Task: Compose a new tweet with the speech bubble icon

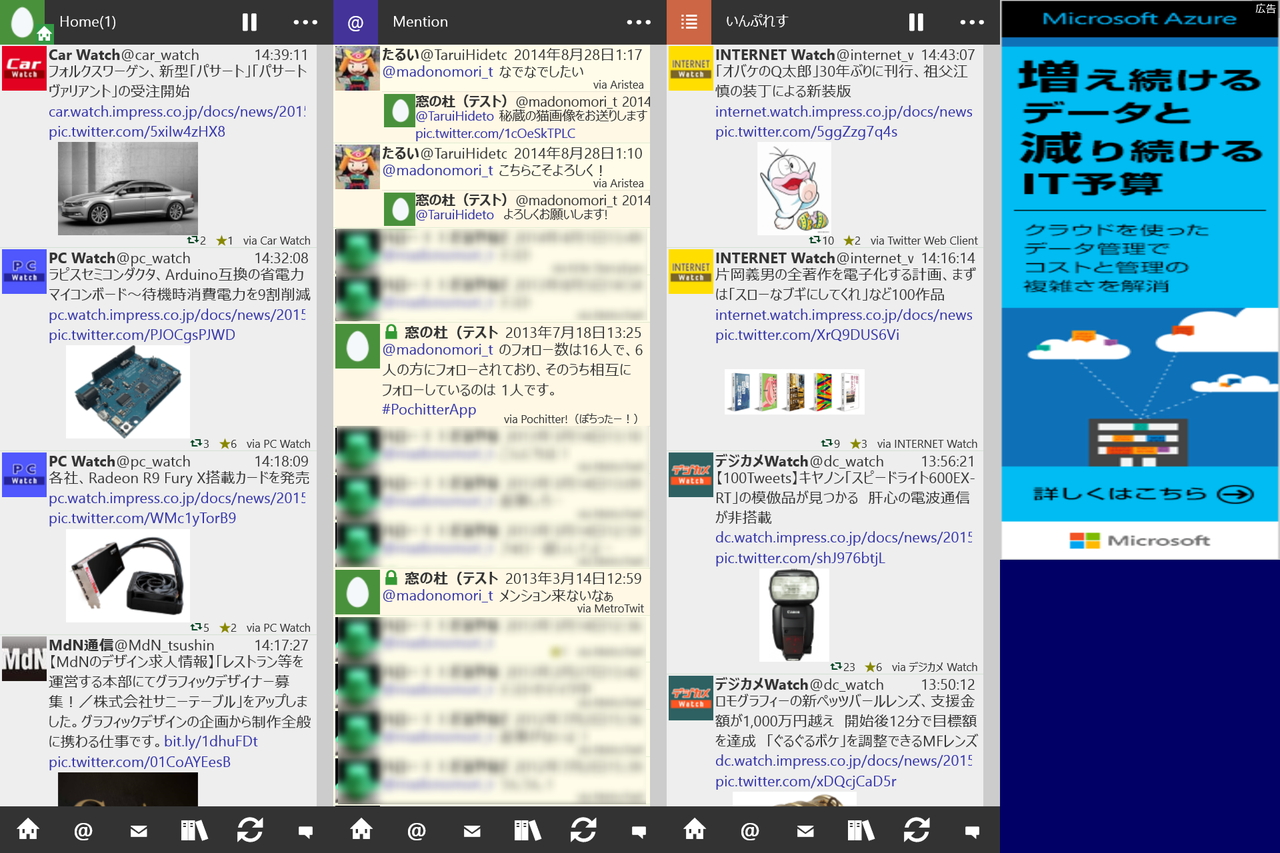Action: coord(305,830)
